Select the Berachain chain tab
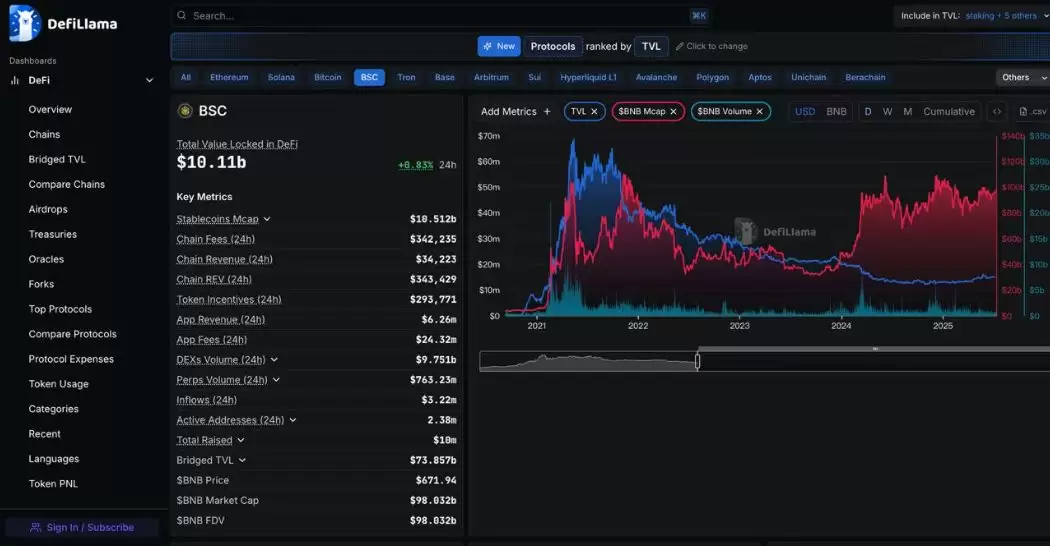 pyautogui.click(x=865, y=77)
